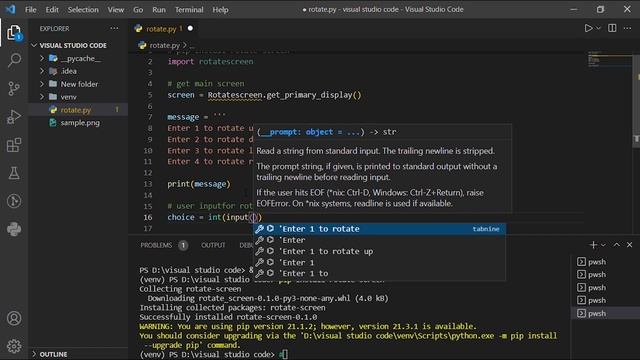Image resolution: width=640 pixels, height=360 pixels.
Task: Run the Python file with play icon
Action: [588, 28]
